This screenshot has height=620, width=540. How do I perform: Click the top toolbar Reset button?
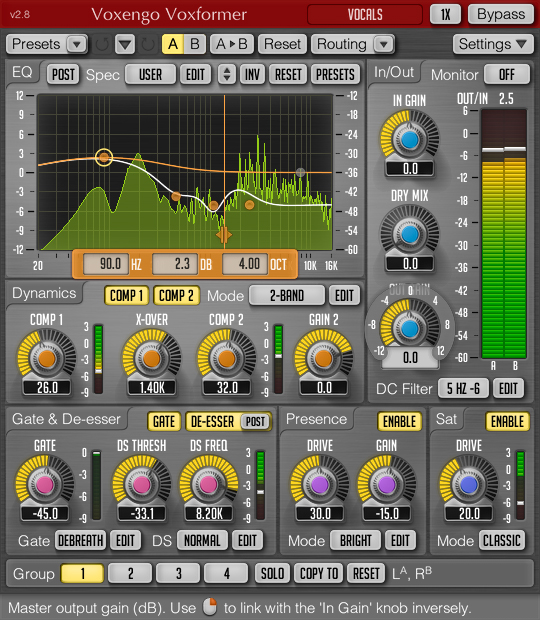(x=282, y=44)
